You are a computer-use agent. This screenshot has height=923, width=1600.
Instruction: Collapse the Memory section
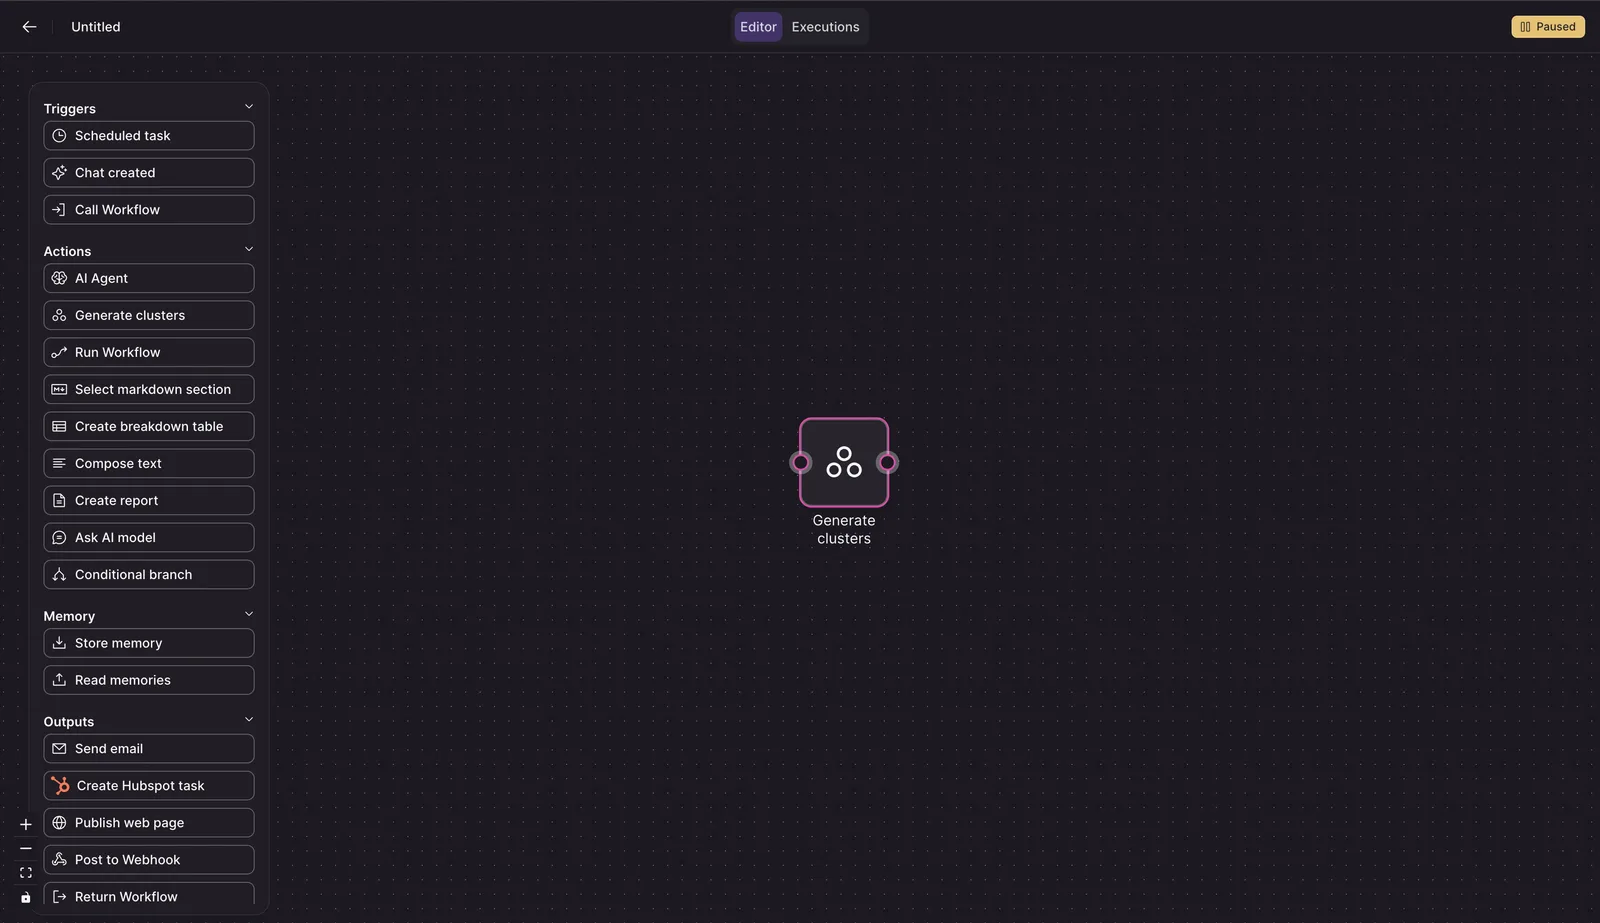pos(249,615)
